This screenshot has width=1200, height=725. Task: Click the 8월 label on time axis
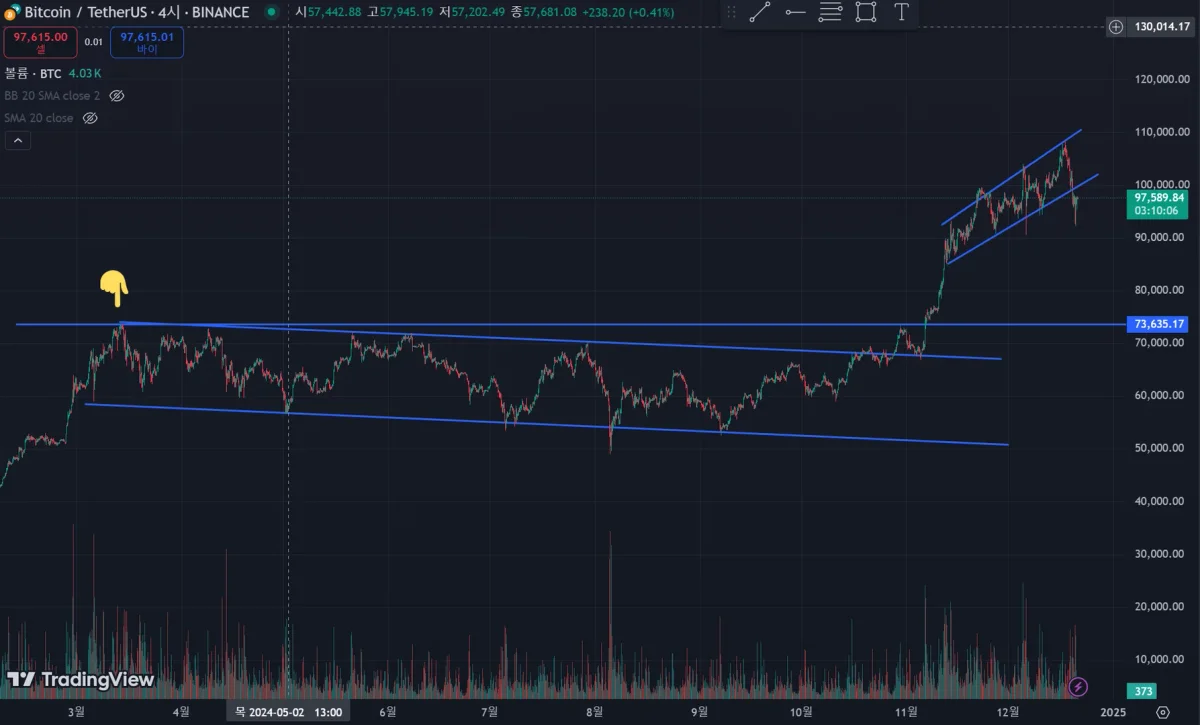594,712
